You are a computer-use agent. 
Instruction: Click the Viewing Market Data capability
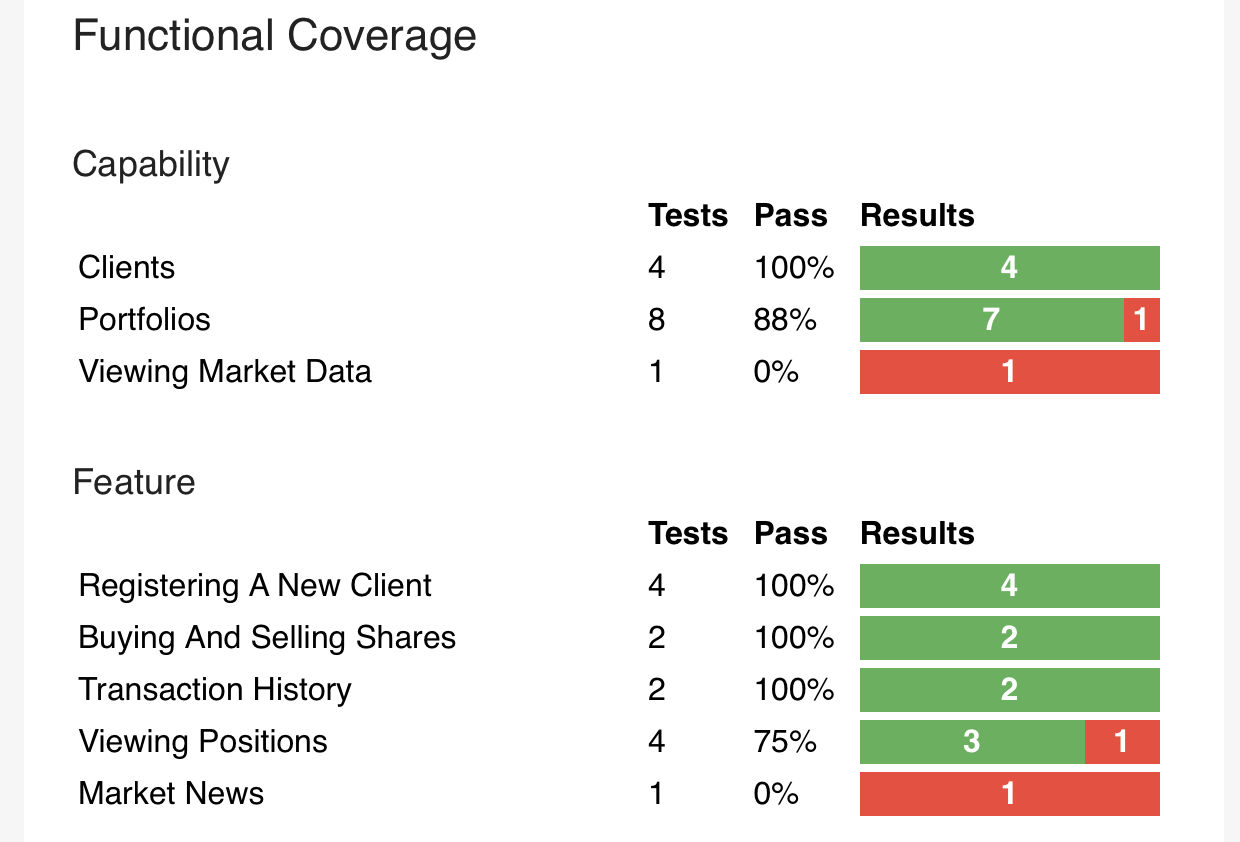point(225,372)
